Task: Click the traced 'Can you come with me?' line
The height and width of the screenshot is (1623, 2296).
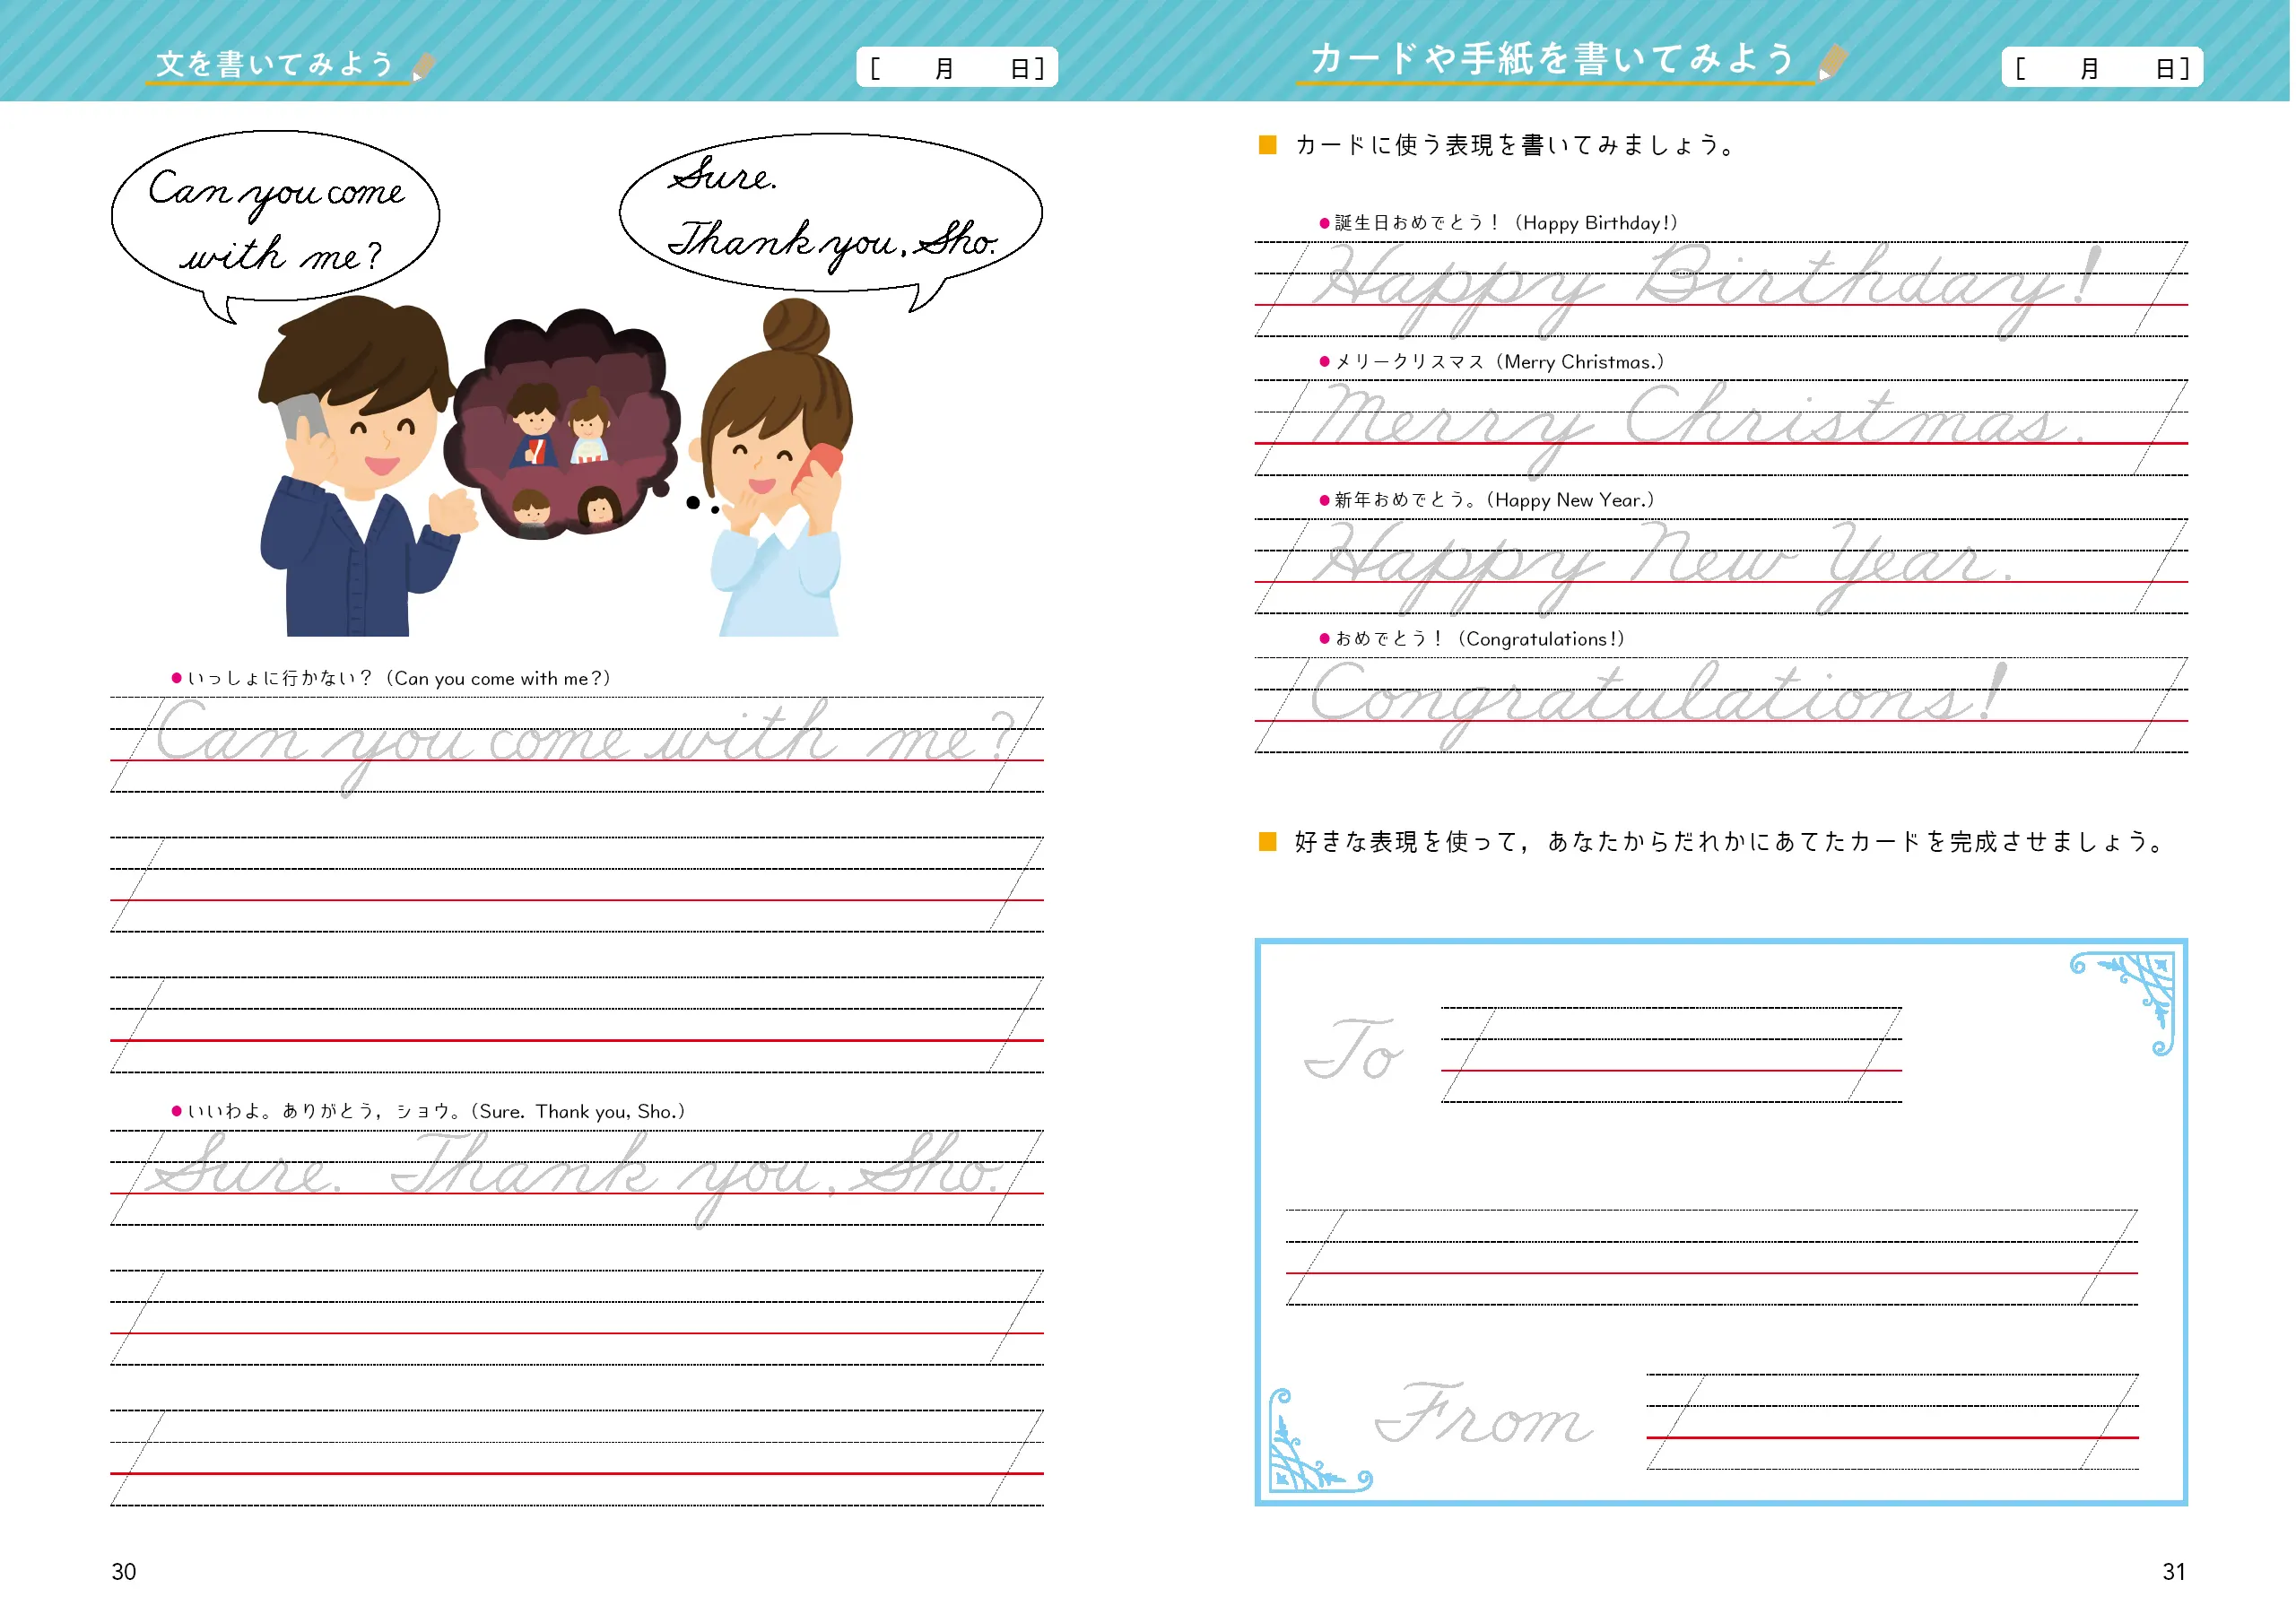Action: (x=577, y=745)
